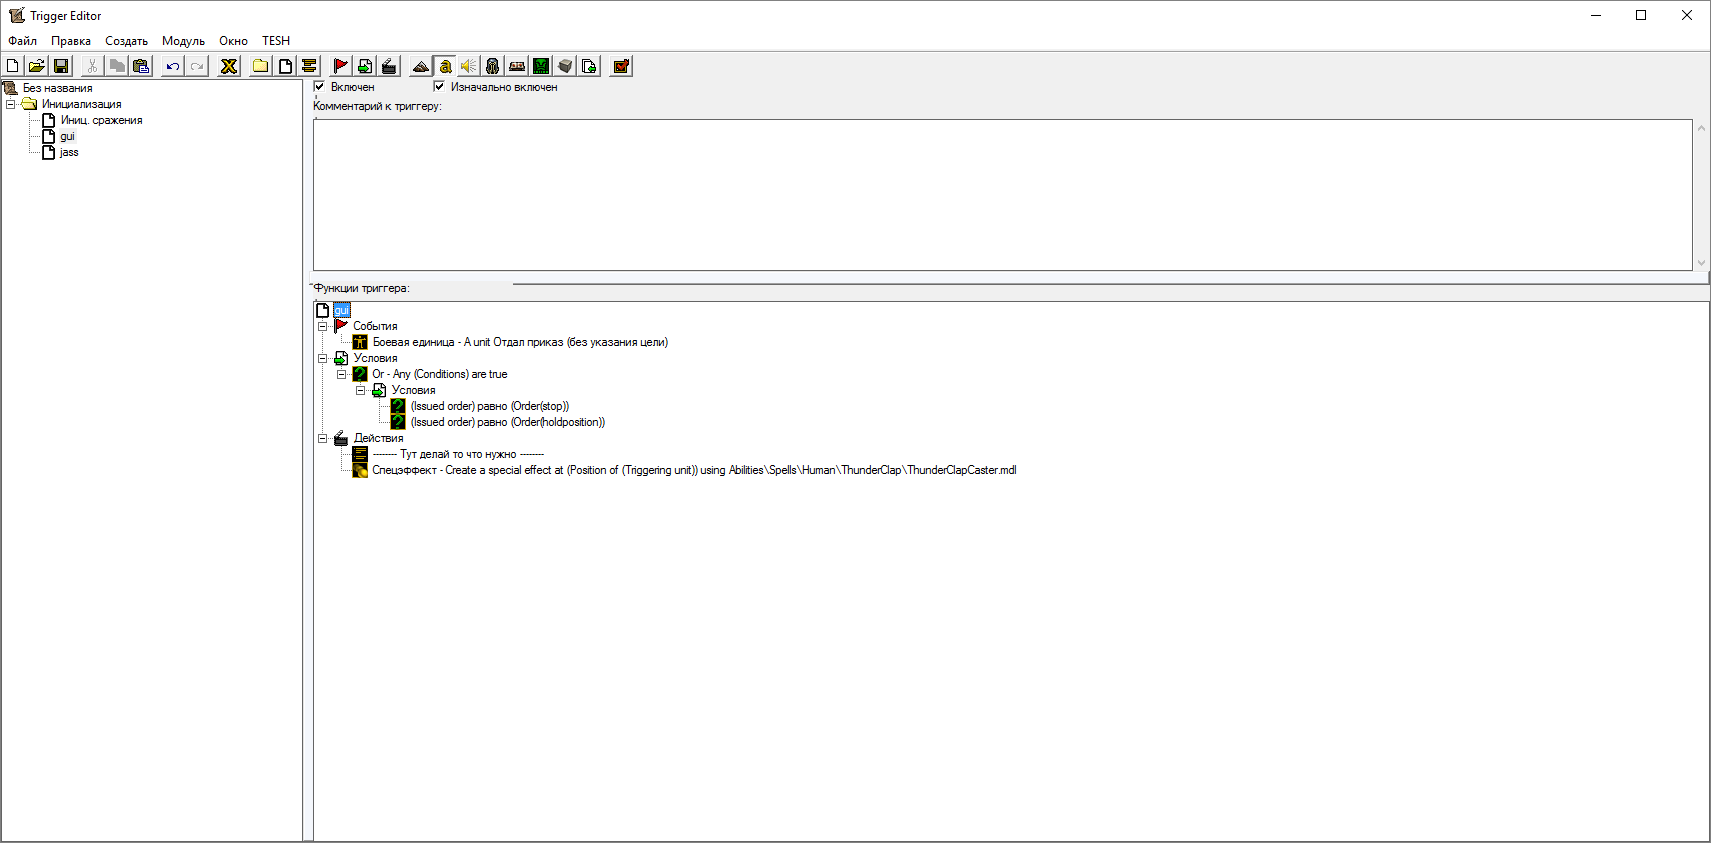Add a new trigger comment (yellow lines icon)
This screenshot has height=843, width=1711.
pos(309,66)
